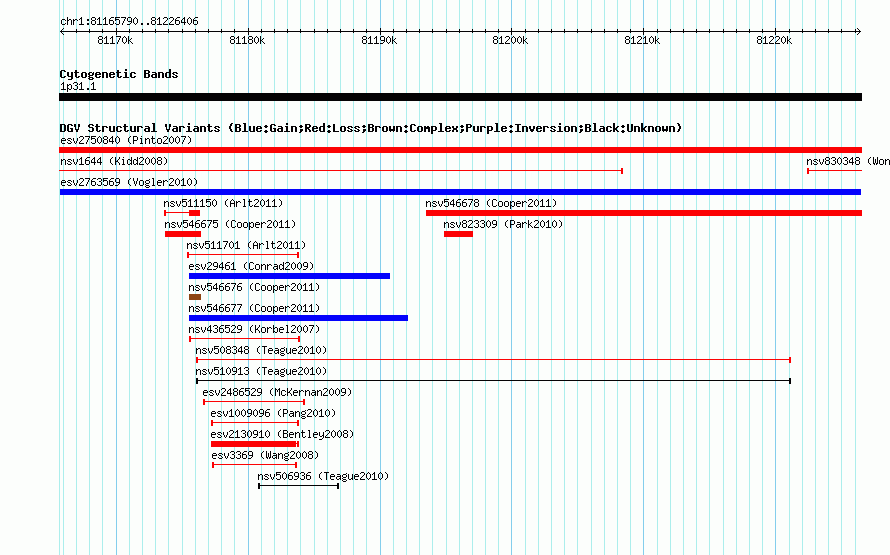
Task: Click the nsv511150 red variant glyph
Action: (182, 213)
